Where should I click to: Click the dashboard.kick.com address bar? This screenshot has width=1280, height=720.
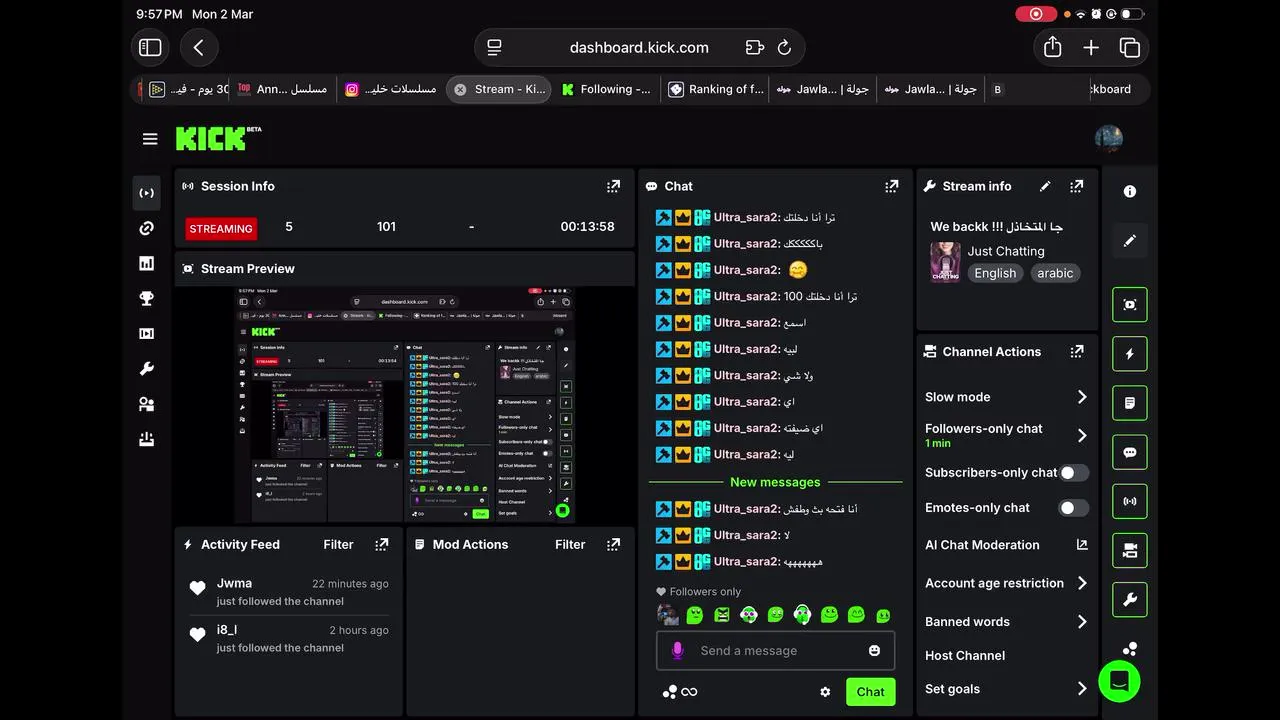point(639,47)
